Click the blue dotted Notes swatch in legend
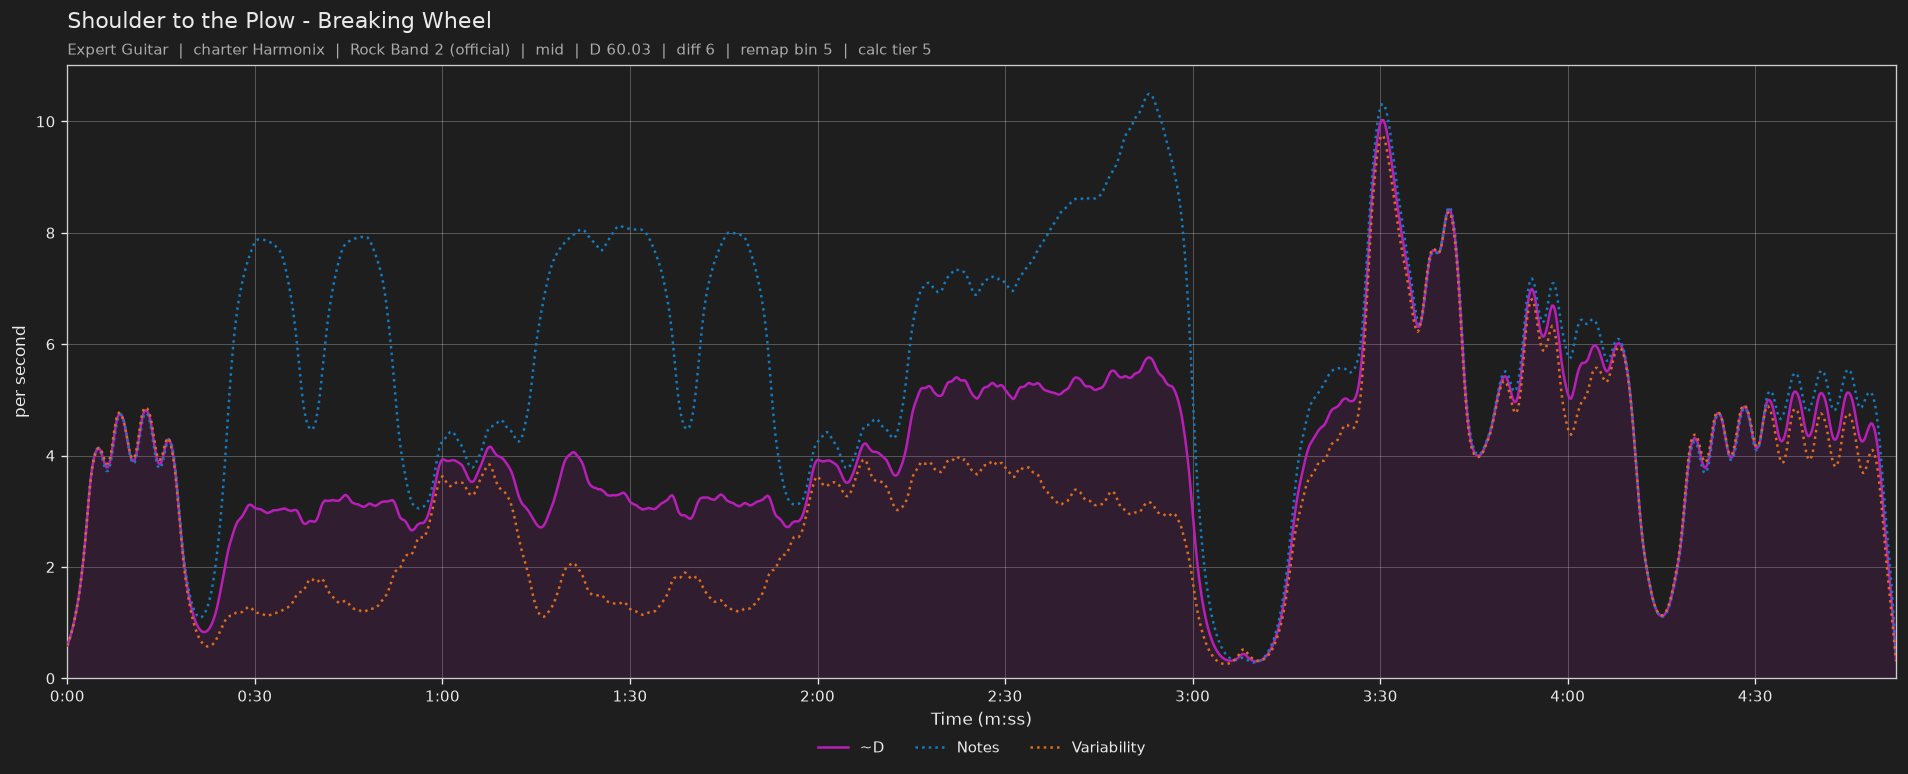The image size is (1908, 774). (929, 748)
